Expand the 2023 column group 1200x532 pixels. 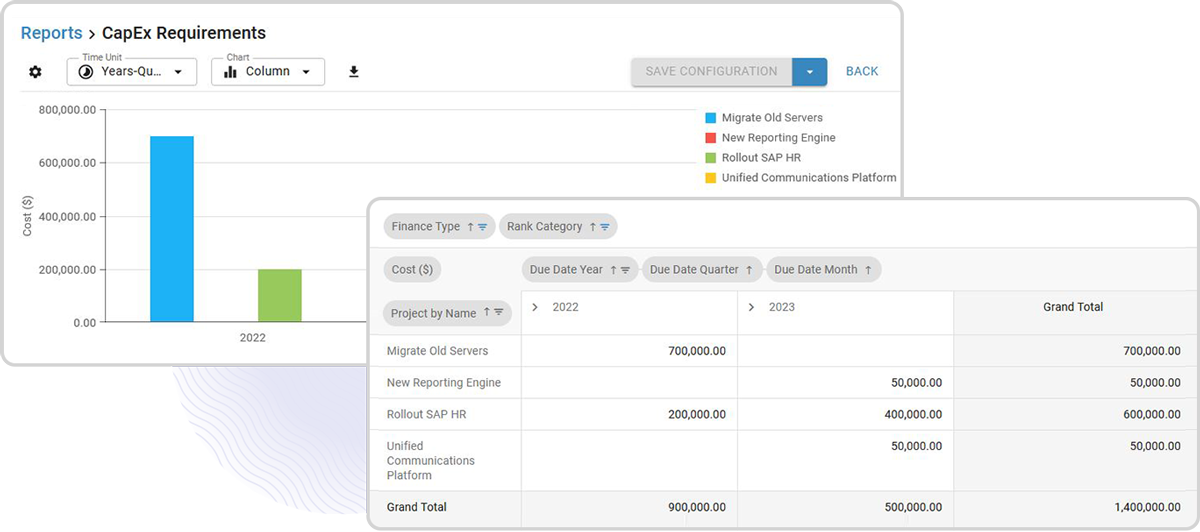[751, 307]
